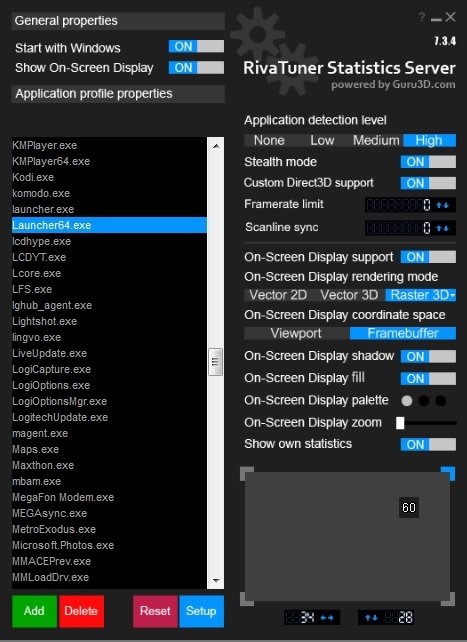This screenshot has height=642, width=467.
Task: Click the blue Setup button
Action: (201, 611)
